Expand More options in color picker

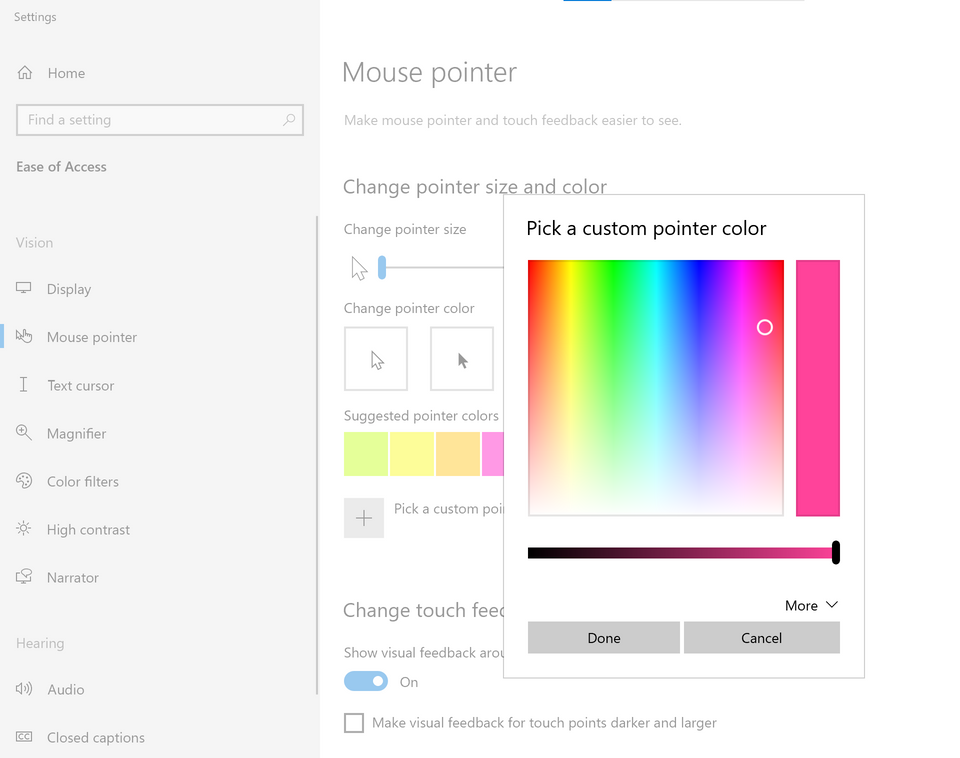click(811, 605)
